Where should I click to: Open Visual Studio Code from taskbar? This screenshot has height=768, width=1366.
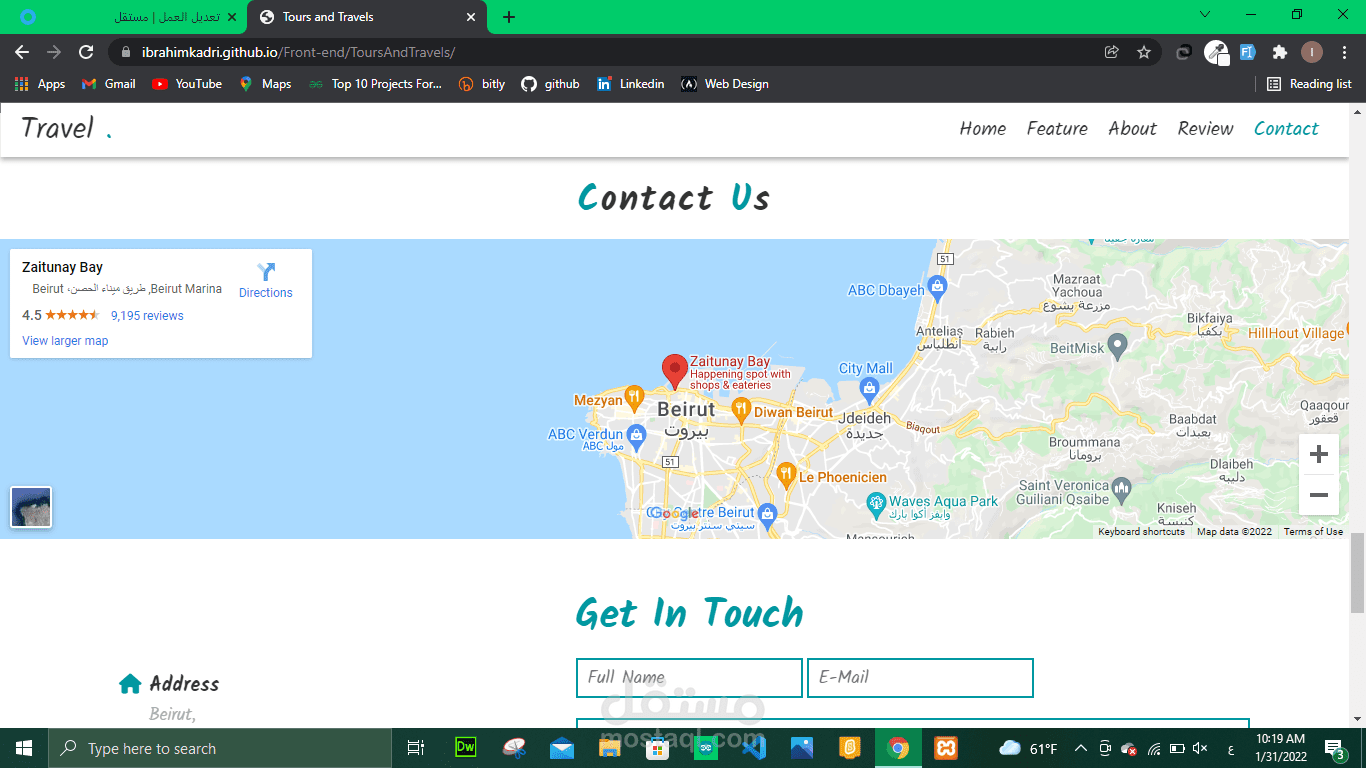[x=753, y=747]
